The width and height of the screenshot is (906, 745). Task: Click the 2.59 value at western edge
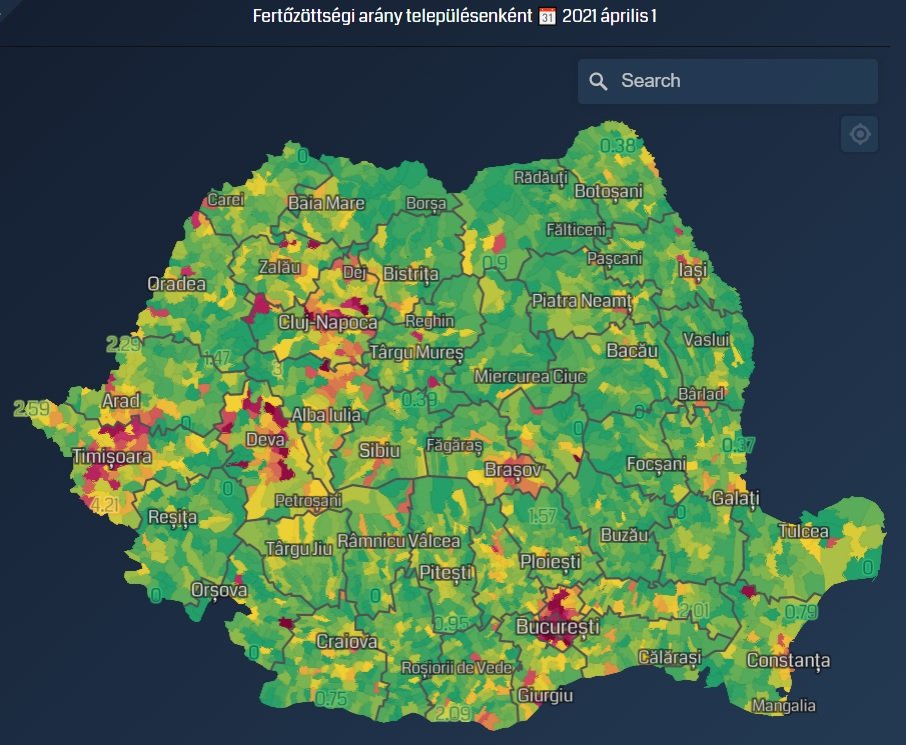pyautogui.click(x=32, y=408)
